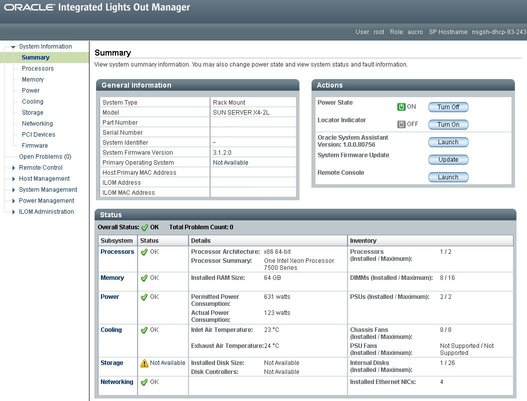
Task: Click the Storage warning triangle icon
Action: tap(144, 363)
